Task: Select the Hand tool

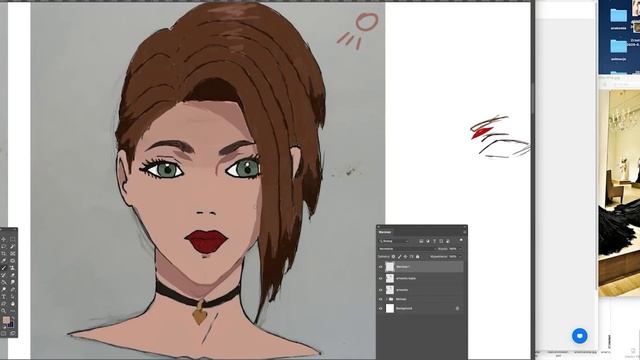Action: coord(13,304)
